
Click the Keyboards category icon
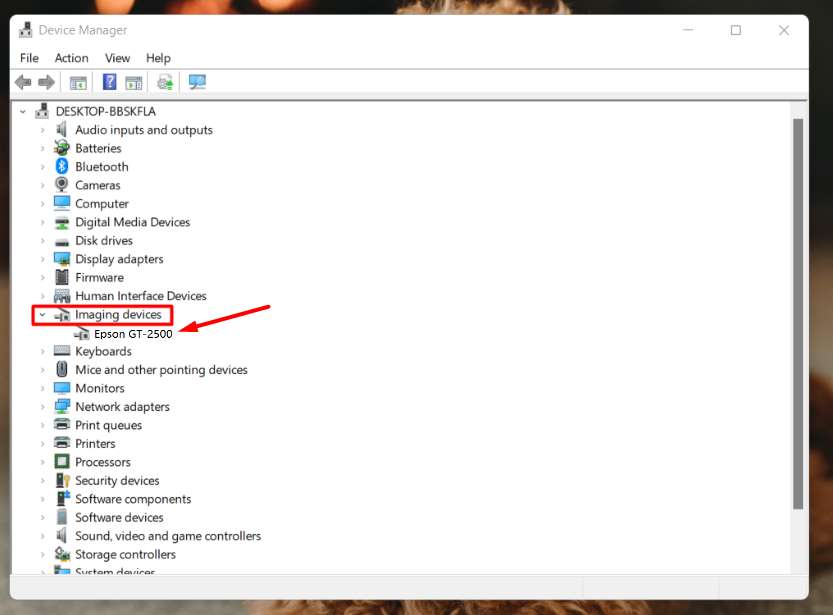pyautogui.click(x=62, y=351)
